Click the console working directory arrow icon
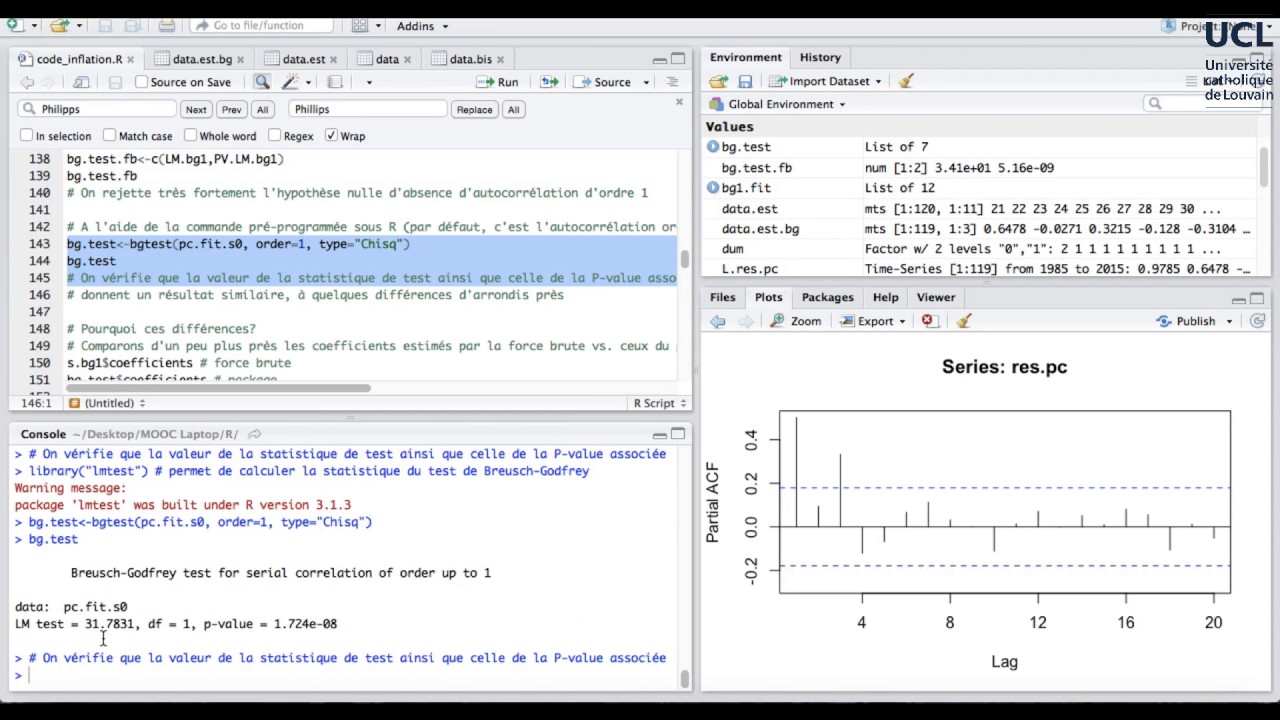 pyautogui.click(x=255, y=434)
